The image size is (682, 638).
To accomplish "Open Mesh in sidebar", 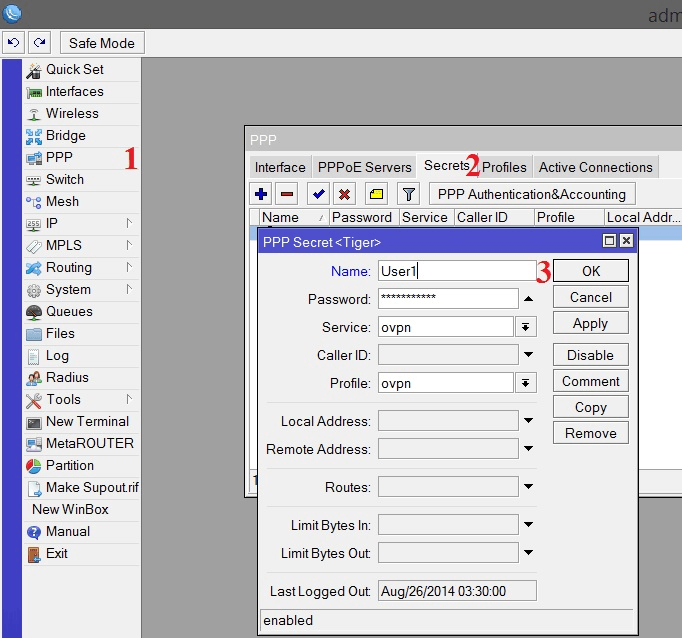I will pos(82,201).
